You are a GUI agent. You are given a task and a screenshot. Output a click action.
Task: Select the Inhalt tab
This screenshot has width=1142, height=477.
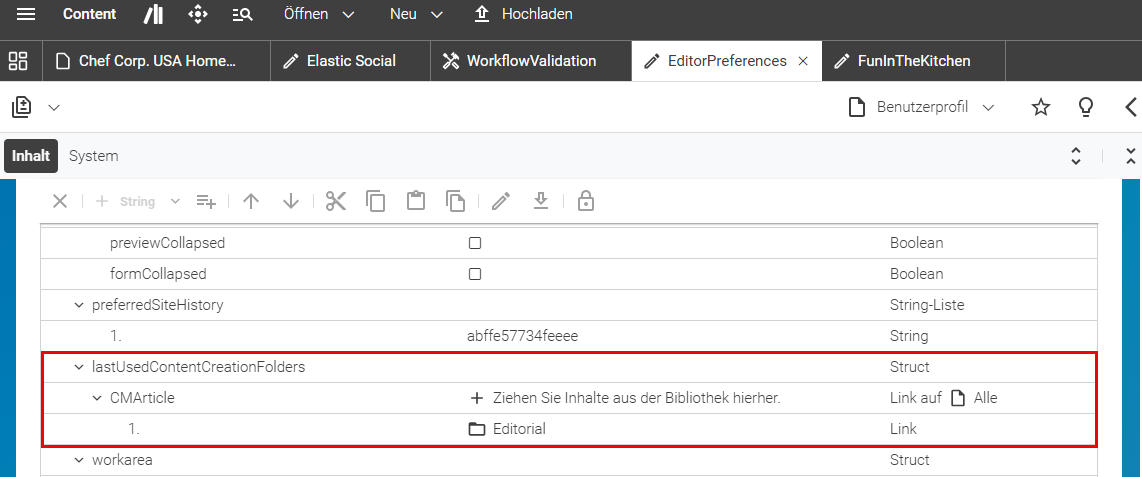31,156
